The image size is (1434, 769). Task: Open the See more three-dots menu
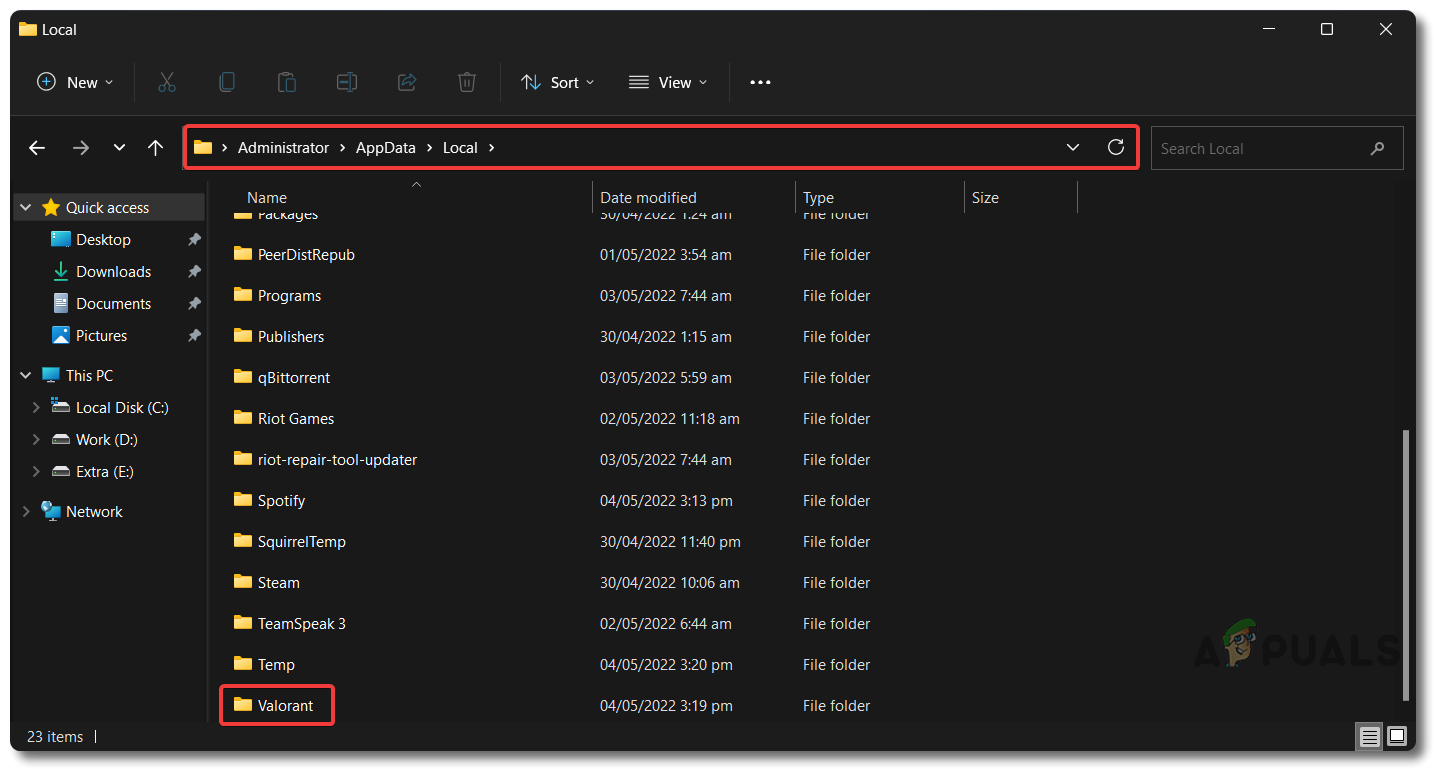(x=760, y=82)
